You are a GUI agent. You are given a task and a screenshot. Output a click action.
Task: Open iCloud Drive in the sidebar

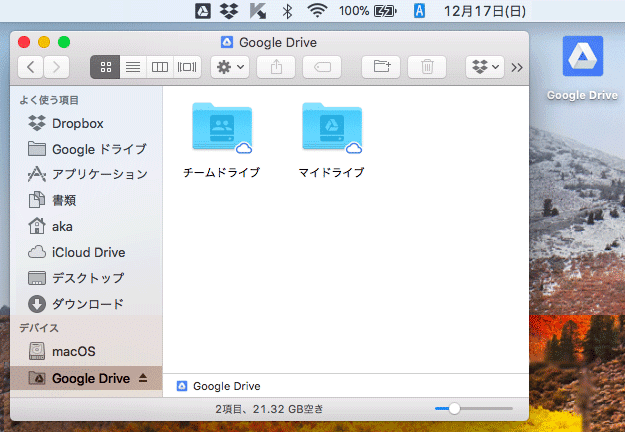pos(86,252)
